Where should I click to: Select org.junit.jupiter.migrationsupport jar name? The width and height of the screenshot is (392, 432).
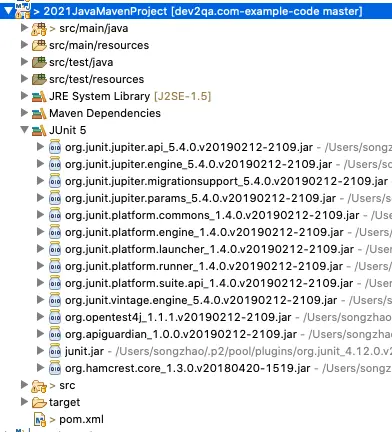(x=226, y=181)
